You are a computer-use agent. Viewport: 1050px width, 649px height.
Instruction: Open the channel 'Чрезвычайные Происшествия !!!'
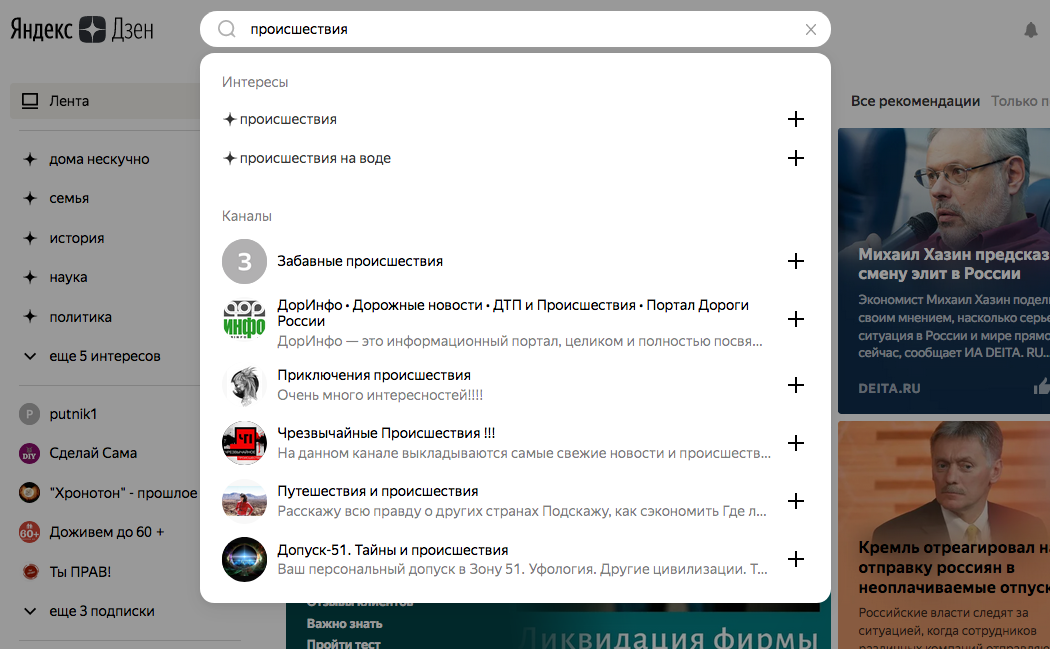pyautogui.click(x=386, y=433)
